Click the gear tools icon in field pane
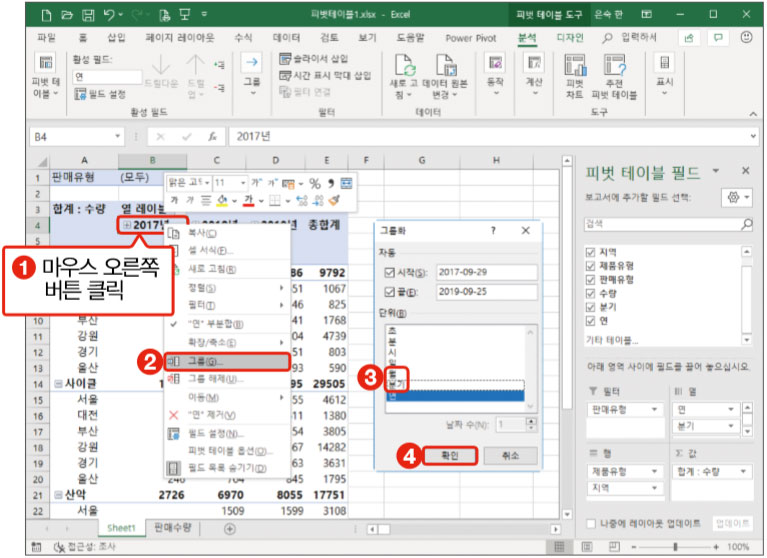The image size is (767, 558). point(733,198)
